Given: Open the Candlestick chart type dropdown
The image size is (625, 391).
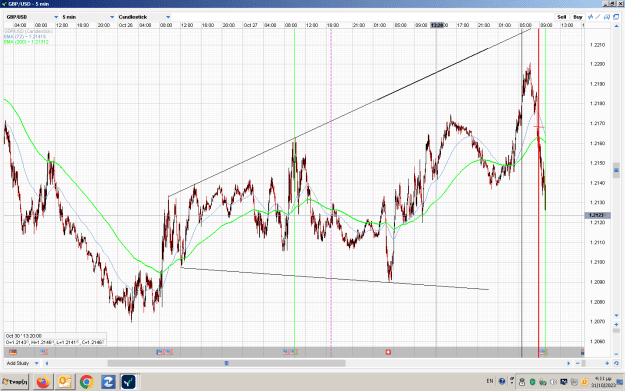Looking at the screenshot, I should 144,17.
